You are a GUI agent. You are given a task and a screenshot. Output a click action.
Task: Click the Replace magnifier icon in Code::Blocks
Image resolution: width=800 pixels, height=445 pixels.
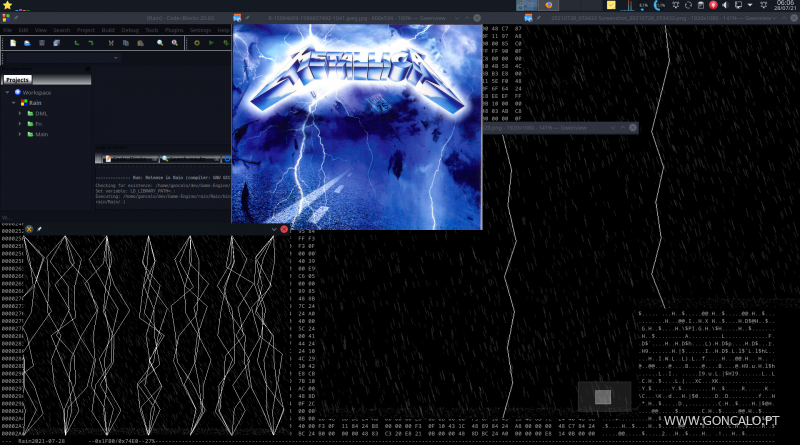click(x=174, y=43)
